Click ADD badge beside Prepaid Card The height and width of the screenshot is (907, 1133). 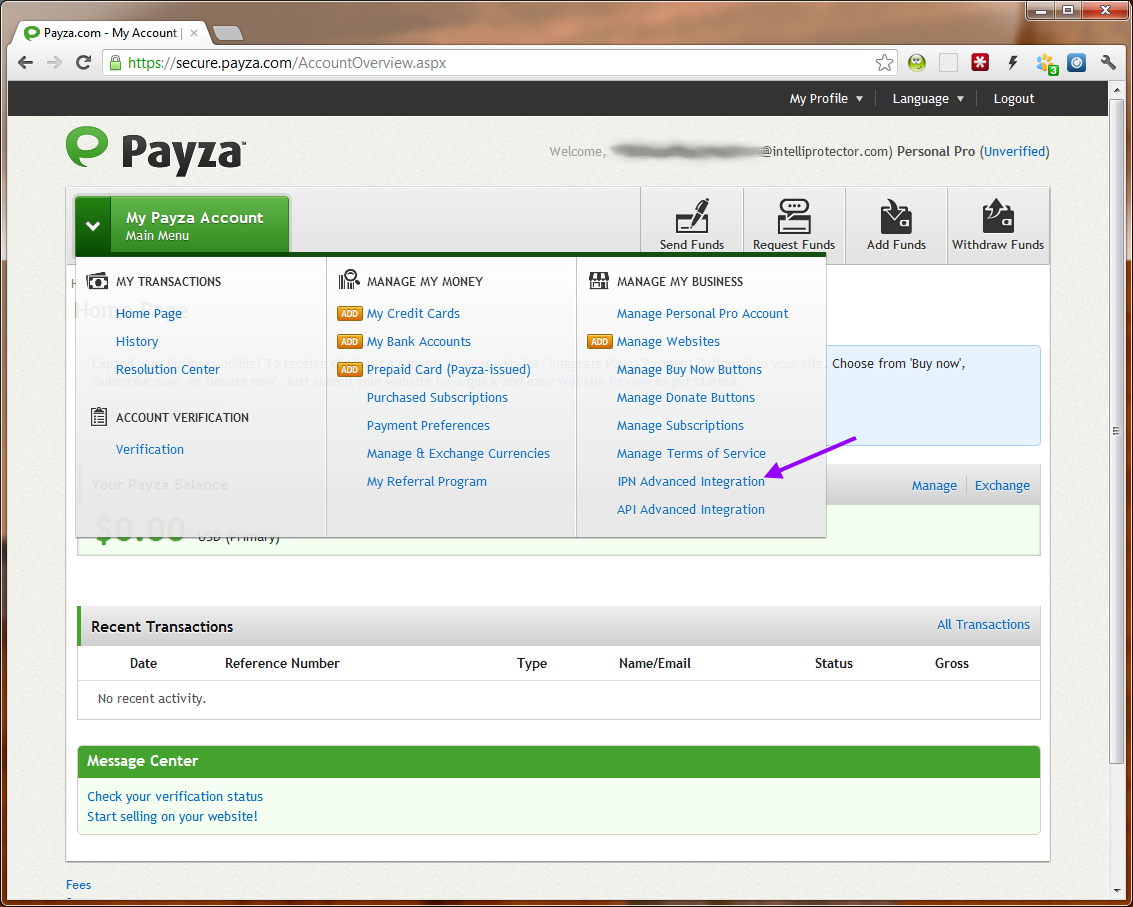[350, 369]
